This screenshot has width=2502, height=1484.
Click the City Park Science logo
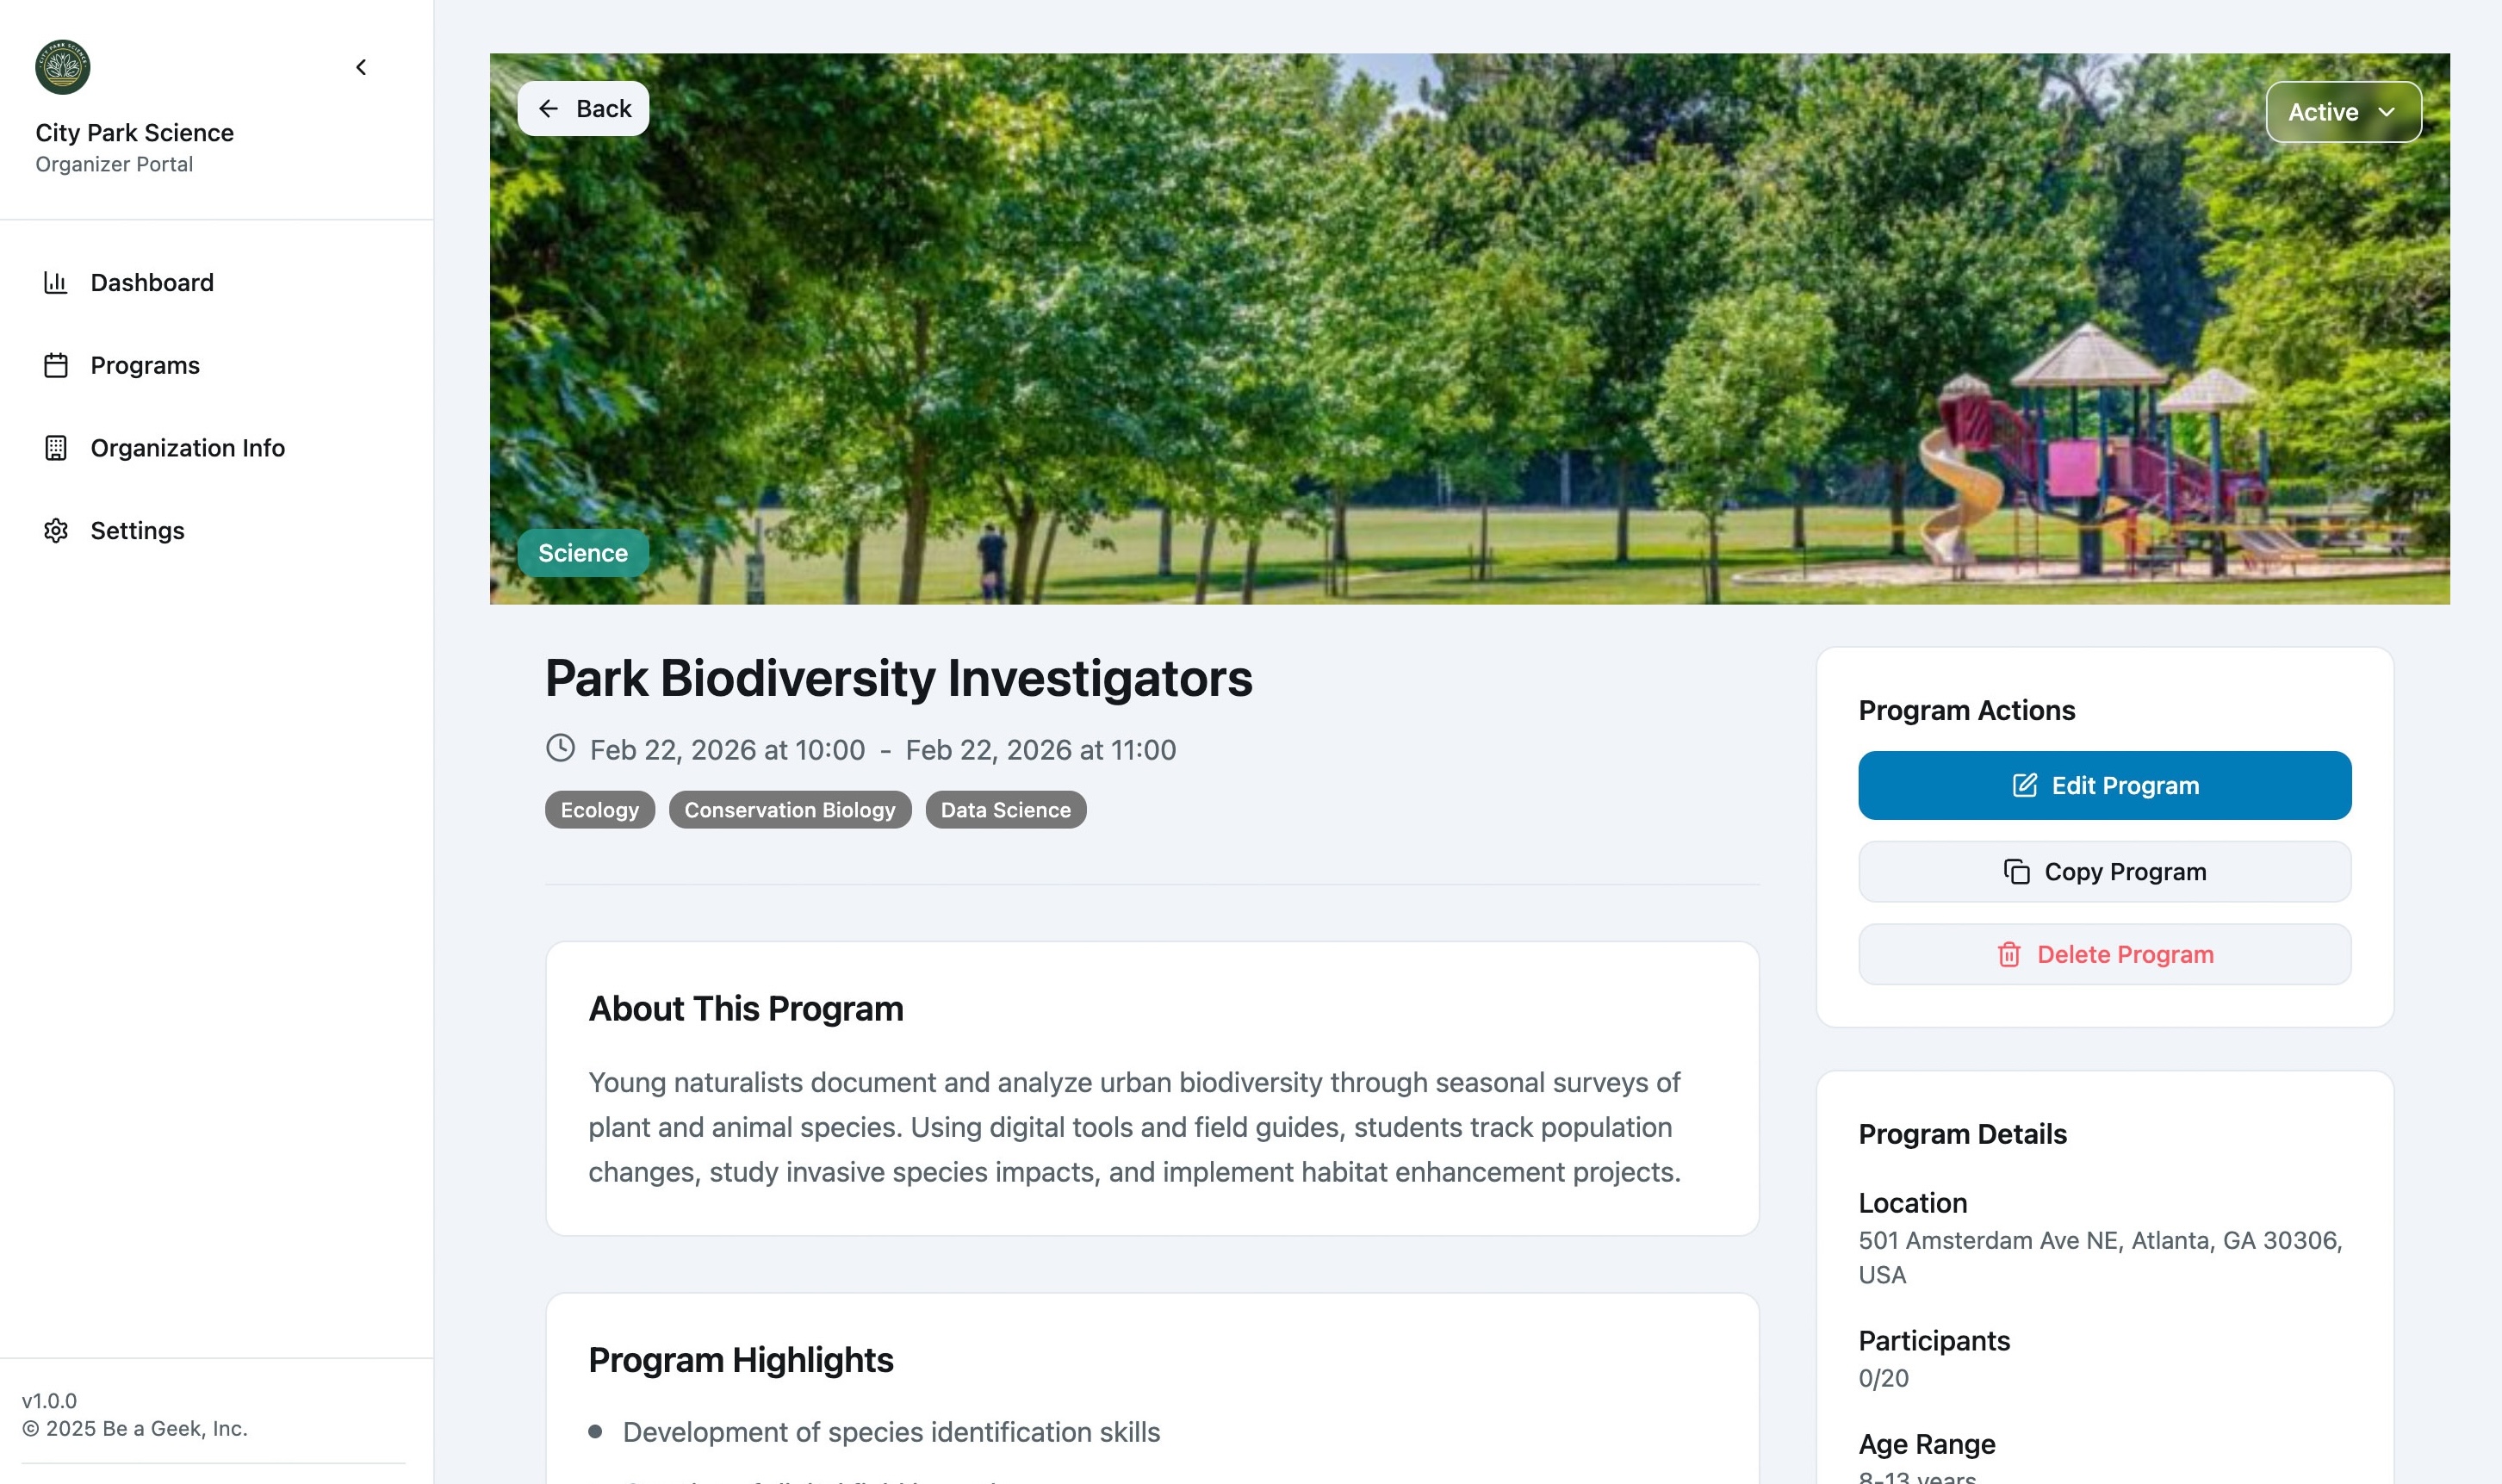point(62,67)
